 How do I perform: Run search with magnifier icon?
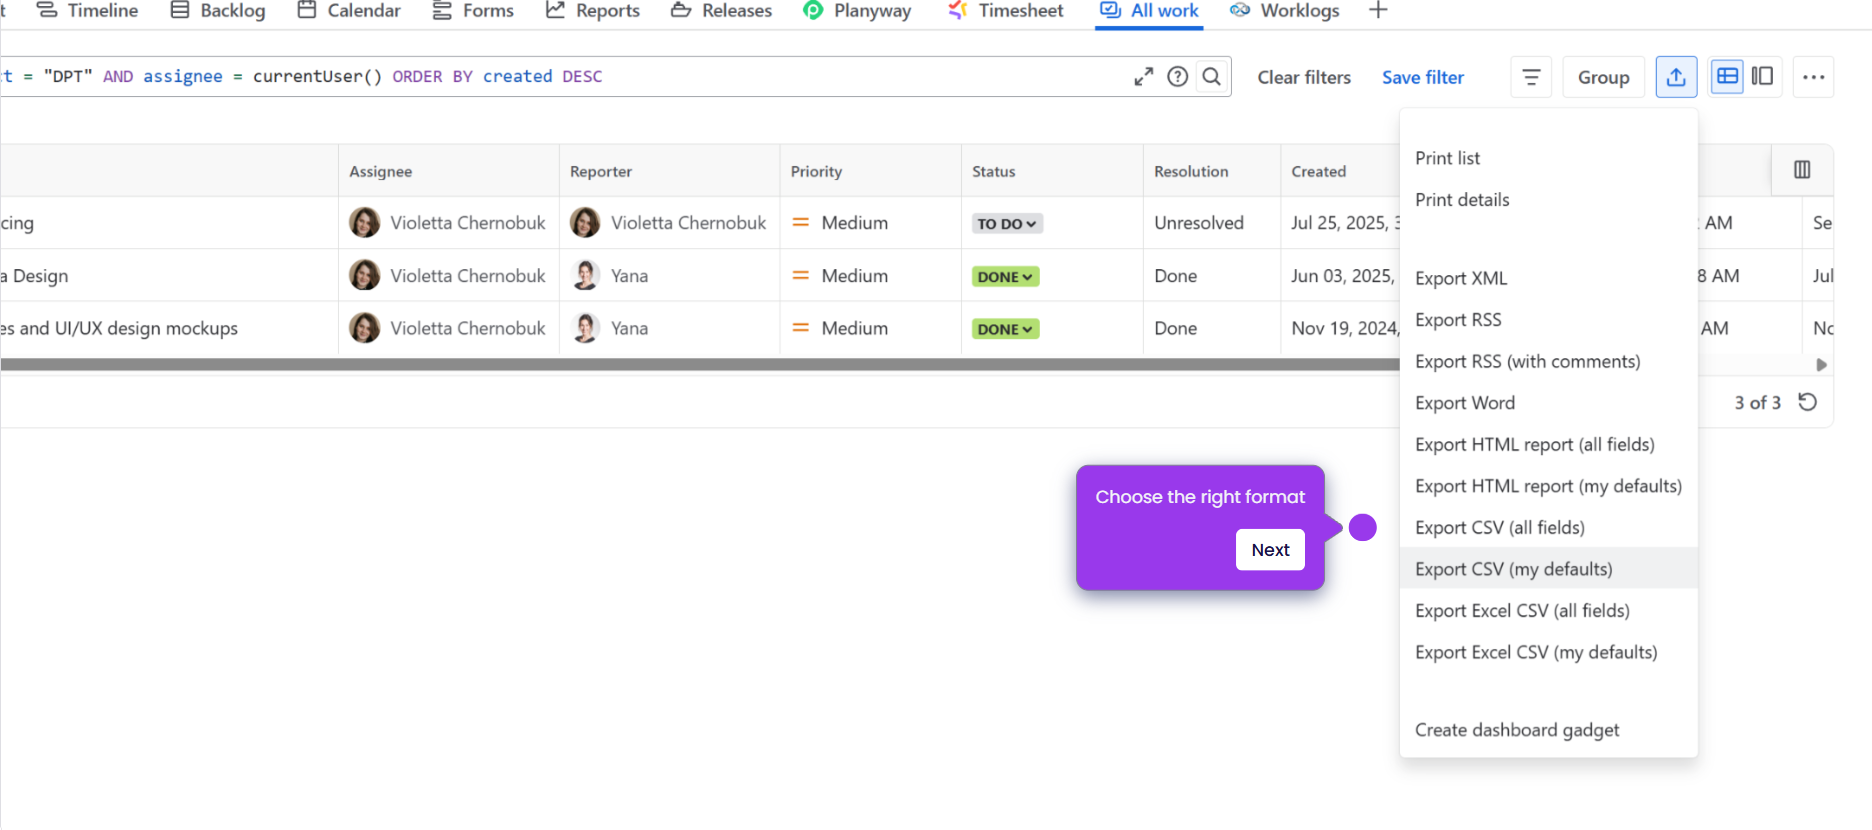tap(1211, 77)
